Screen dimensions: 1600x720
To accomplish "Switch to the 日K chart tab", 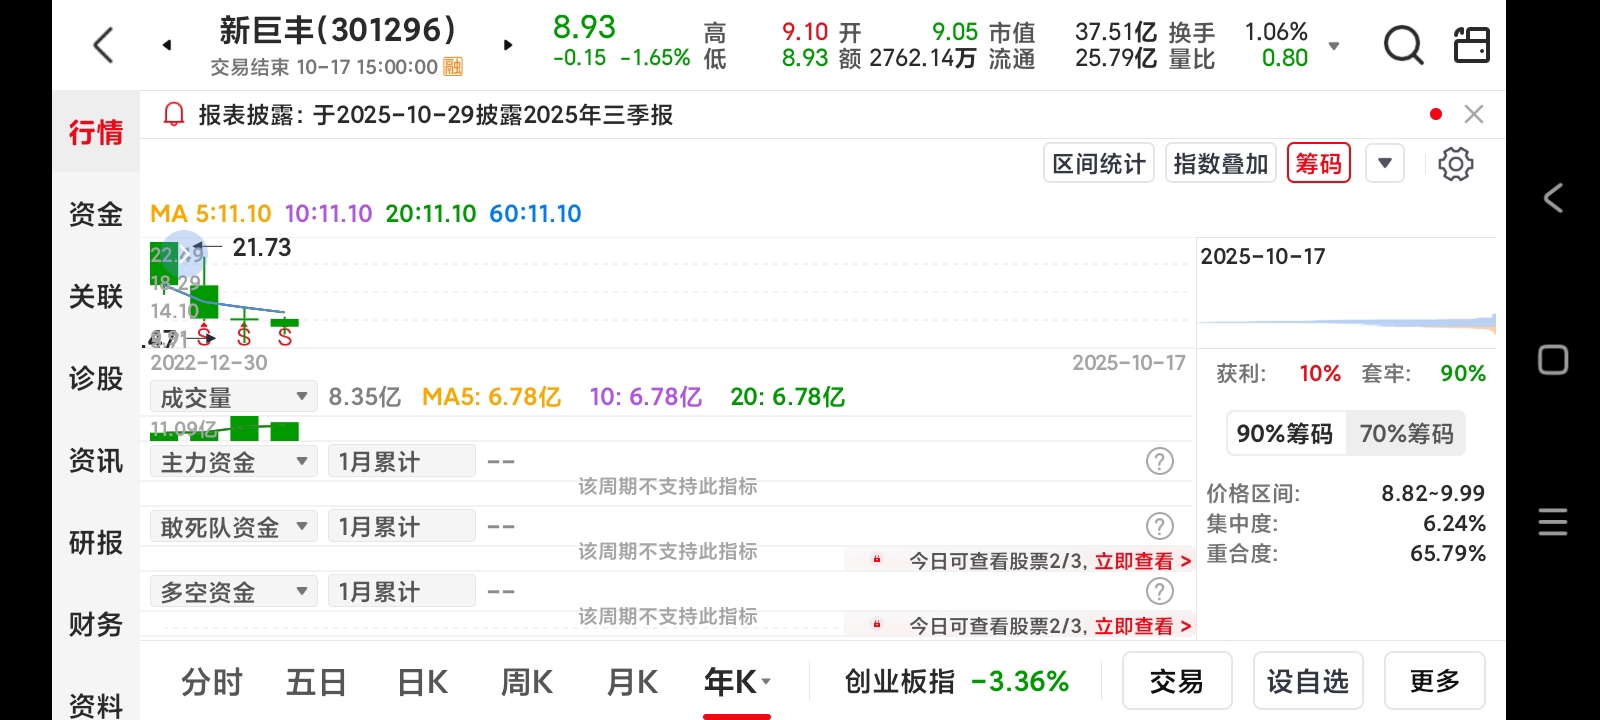I will click(422, 682).
